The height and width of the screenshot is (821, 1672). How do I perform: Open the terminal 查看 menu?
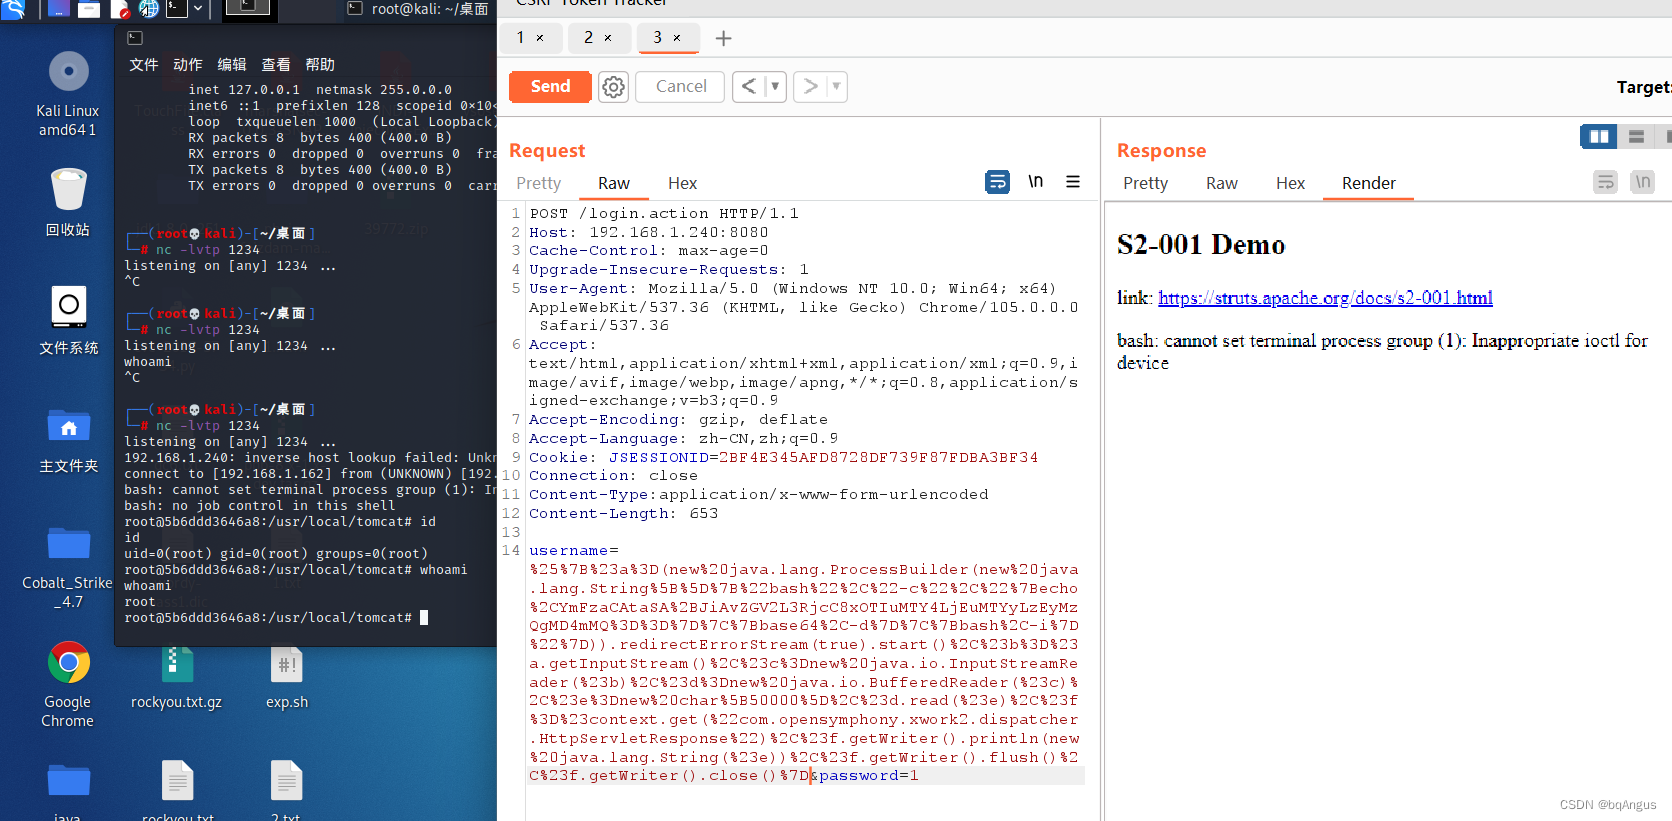click(276, 65)
